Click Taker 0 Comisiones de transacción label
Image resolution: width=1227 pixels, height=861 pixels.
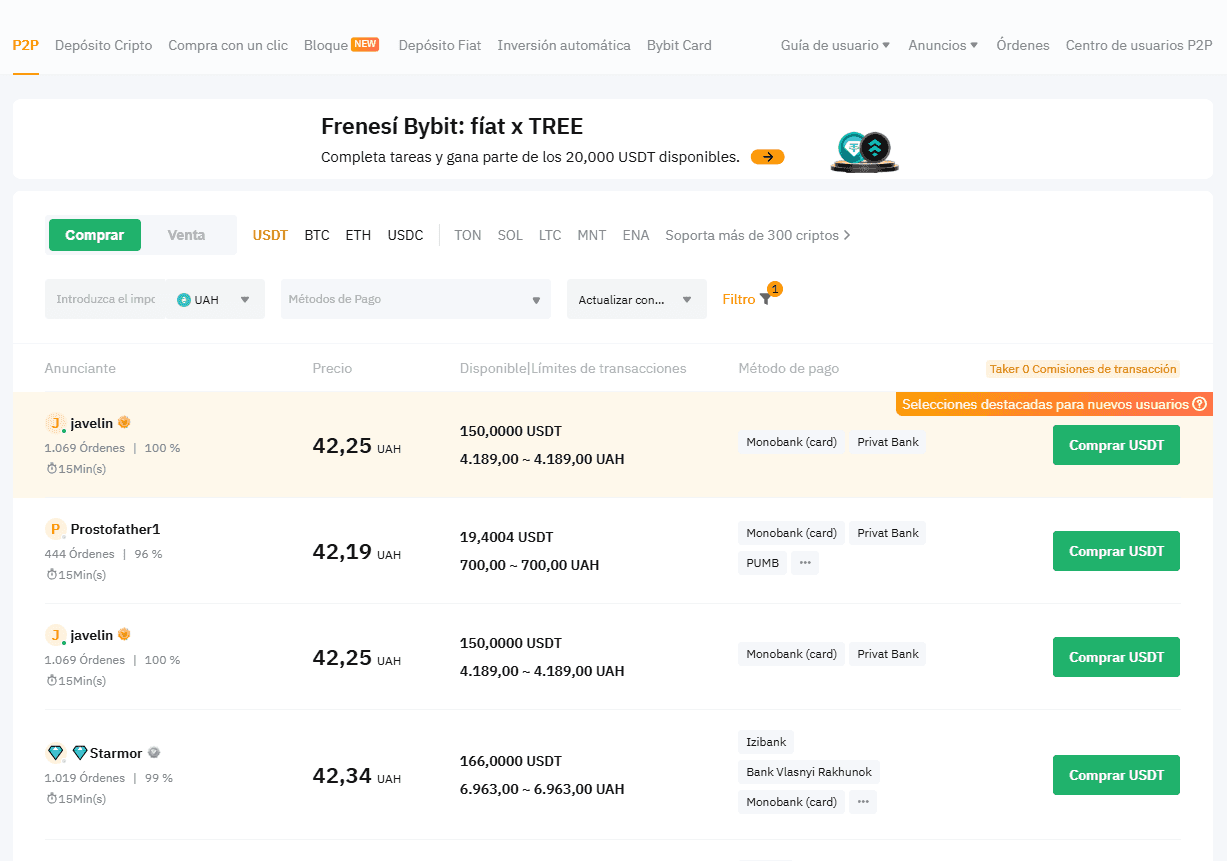(x=1083, y=369)
